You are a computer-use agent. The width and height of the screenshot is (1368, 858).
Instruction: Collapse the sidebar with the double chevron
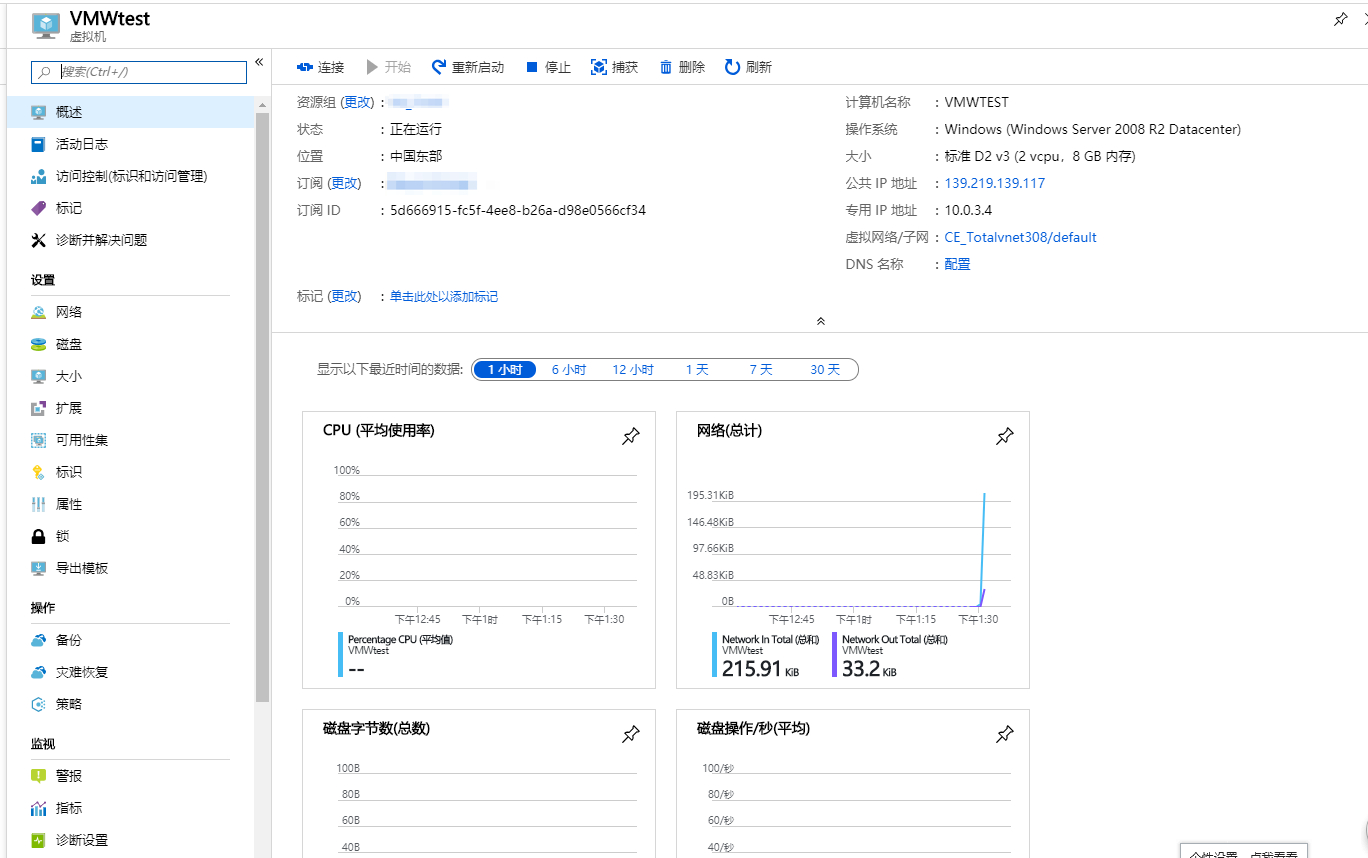click(259, 62)
